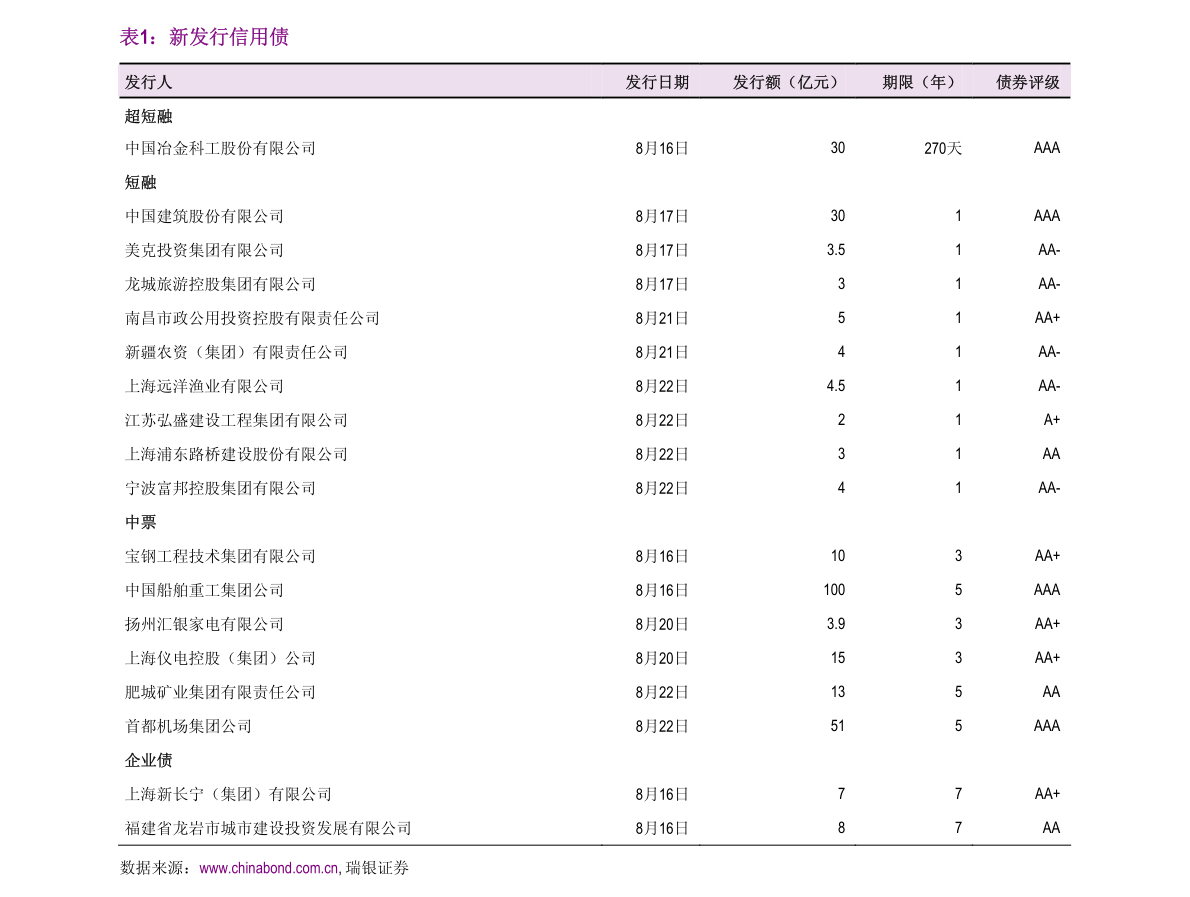Click the 51 issue amount value
The width and height of the screenshot is (1190, 897).
[x=838, y=726]
